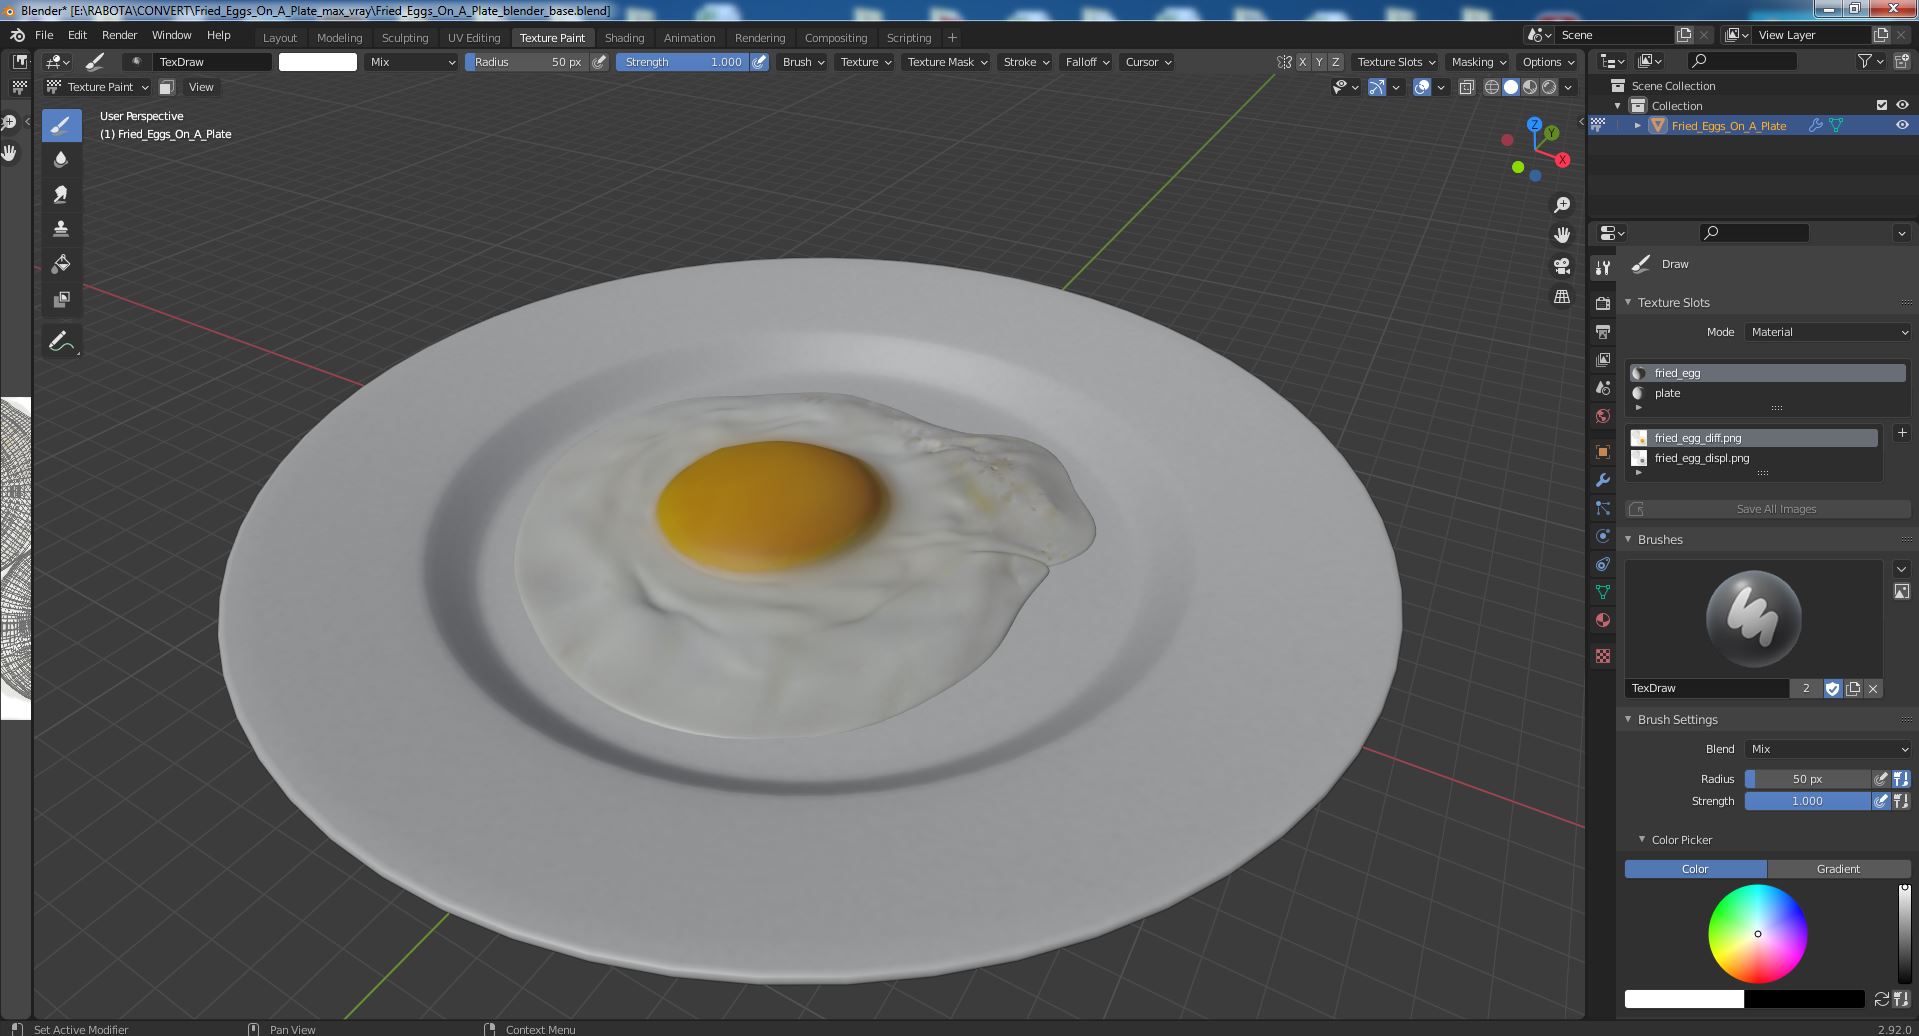Screen dimensions: 1919x1036
Task: Toggle camera view icon
Action: click(1561, 266)
